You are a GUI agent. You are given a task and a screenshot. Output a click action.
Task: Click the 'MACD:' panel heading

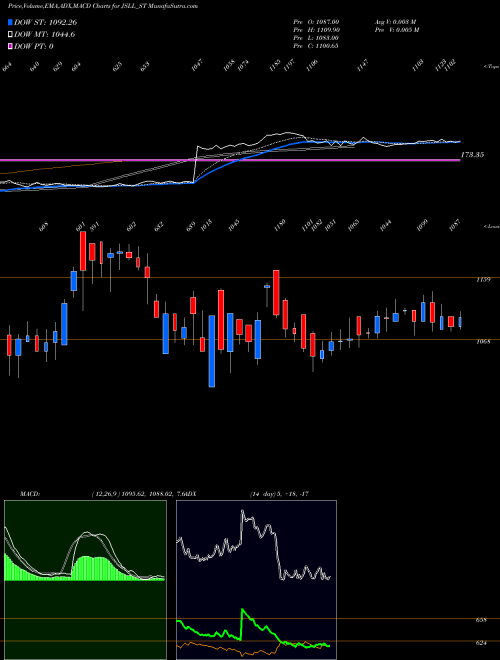pyautogui.click(x=30, y=493)
